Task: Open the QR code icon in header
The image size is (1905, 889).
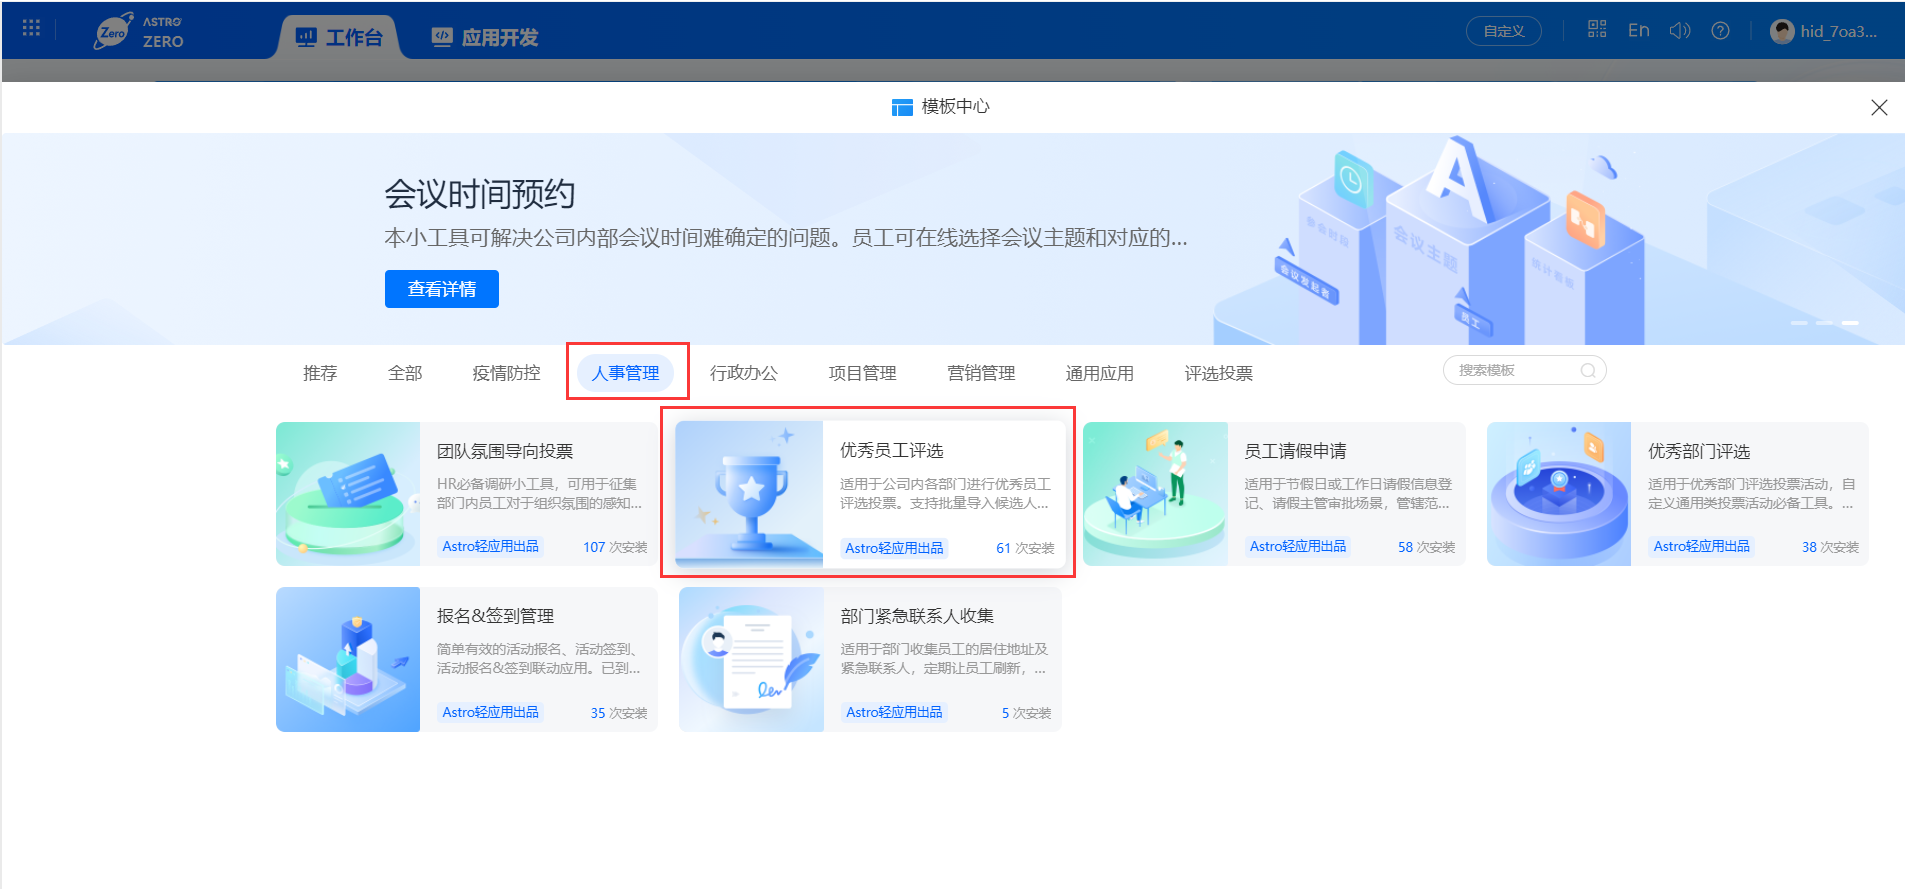Action: 1597,30
